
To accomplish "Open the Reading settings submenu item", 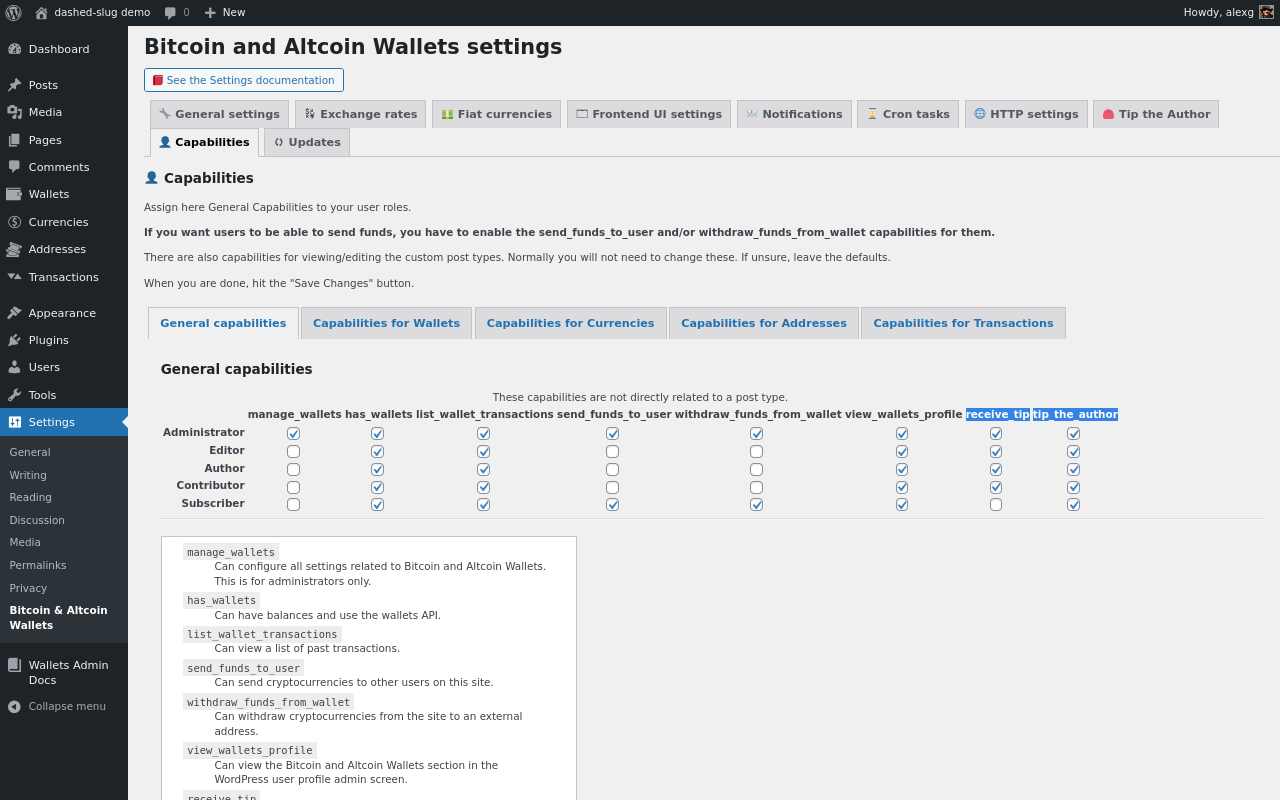I will coord(30,497).
